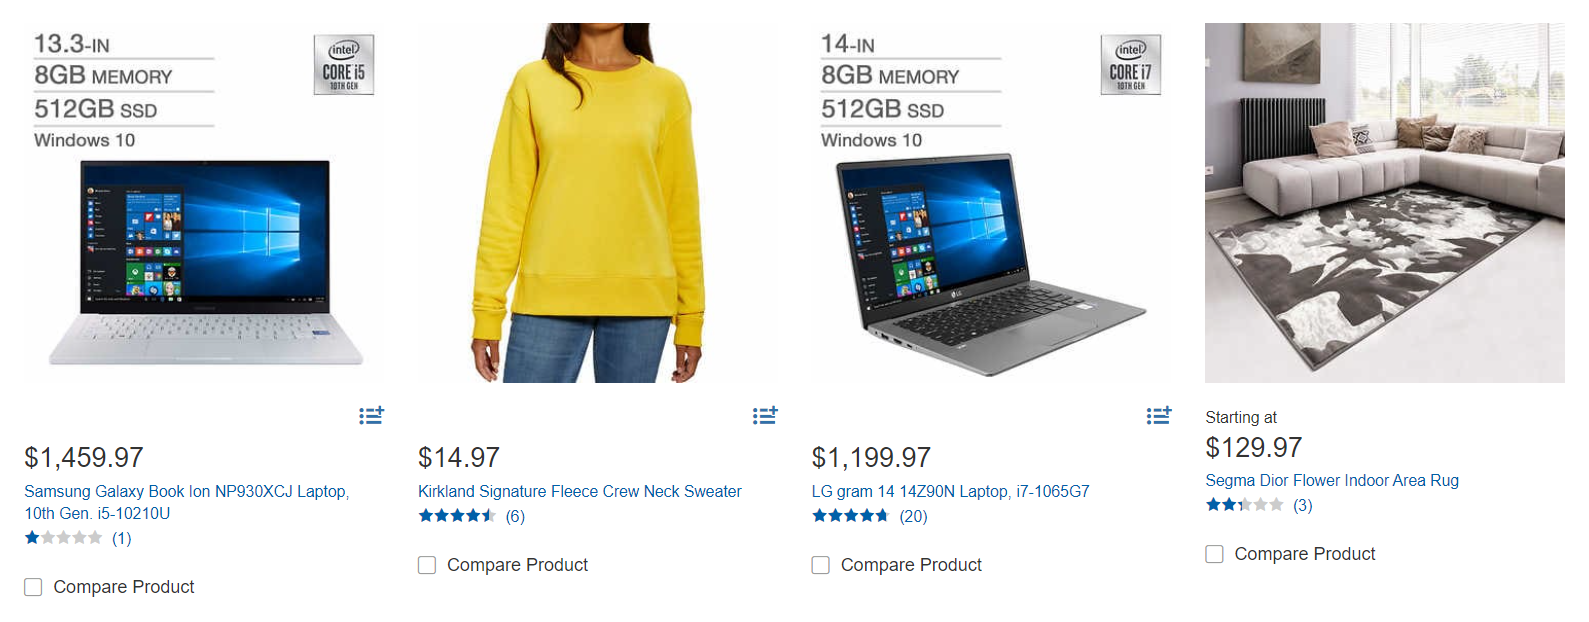Check Compare Product for Samsung Galaxy Book

point(33,587)
